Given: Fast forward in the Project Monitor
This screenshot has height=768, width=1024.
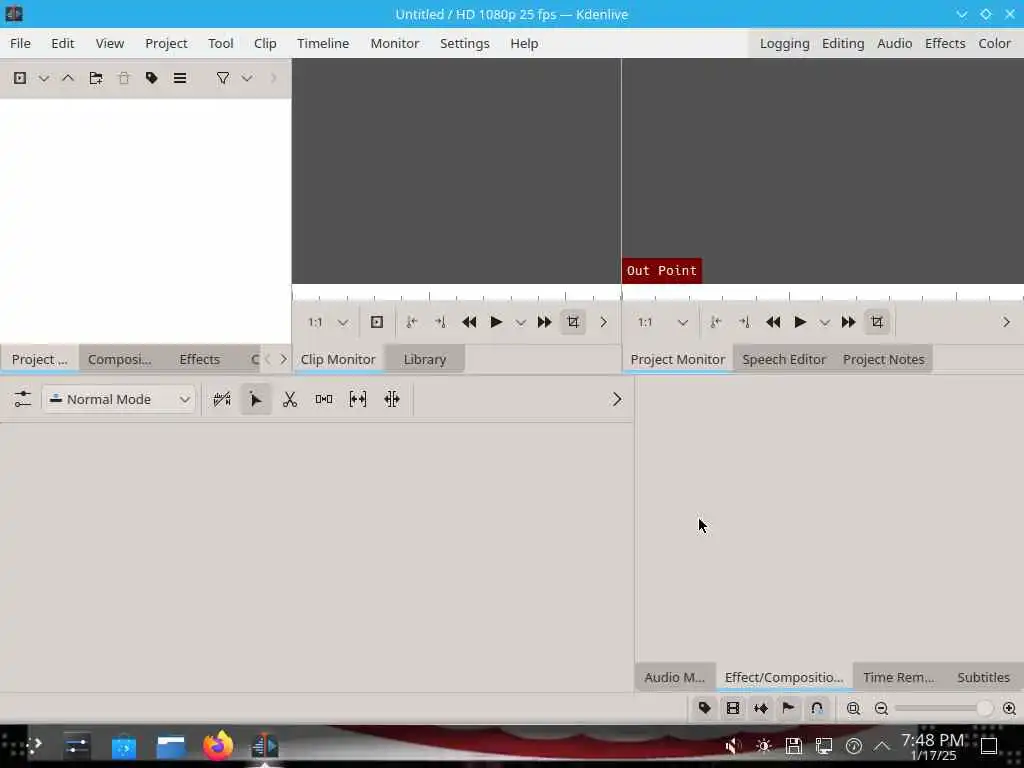Looking at the screenshot, I should click(x=848, y=322).
